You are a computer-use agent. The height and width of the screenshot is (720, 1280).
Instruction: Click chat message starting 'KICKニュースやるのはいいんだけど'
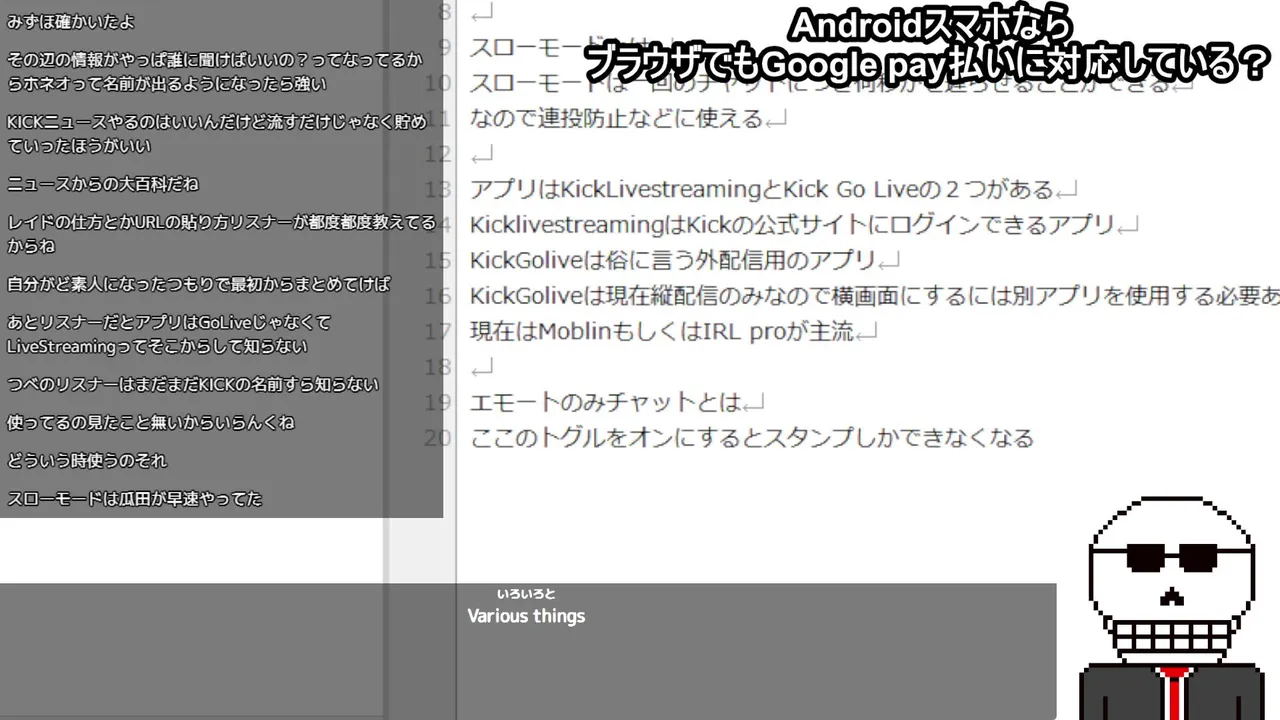tap(216, 134)
